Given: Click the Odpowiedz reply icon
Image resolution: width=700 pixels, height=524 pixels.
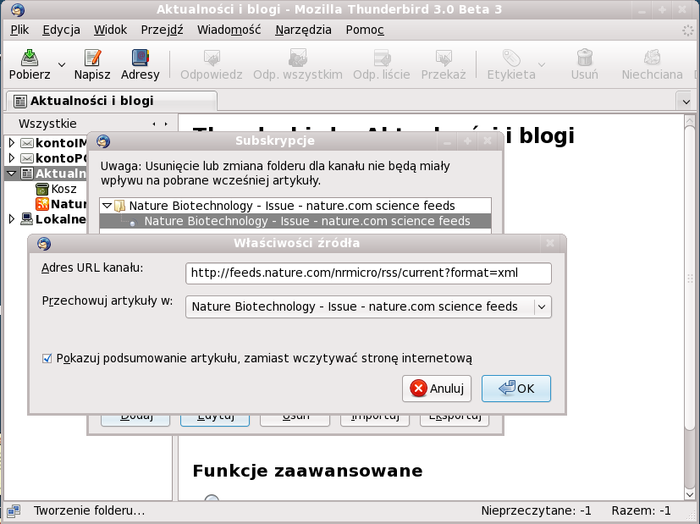Looking at the screenshot, I should pyautogui.click(x=211, y=58).
